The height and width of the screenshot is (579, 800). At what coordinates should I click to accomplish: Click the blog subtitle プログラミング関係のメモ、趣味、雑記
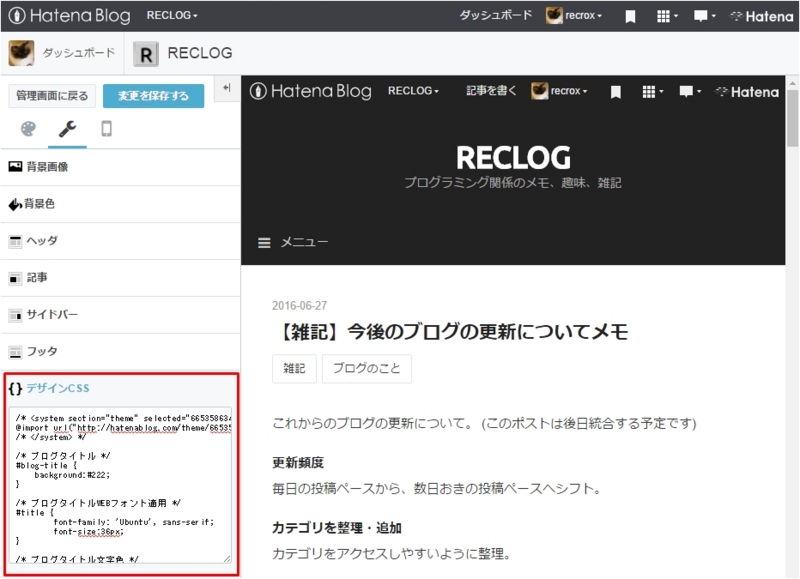513,183
